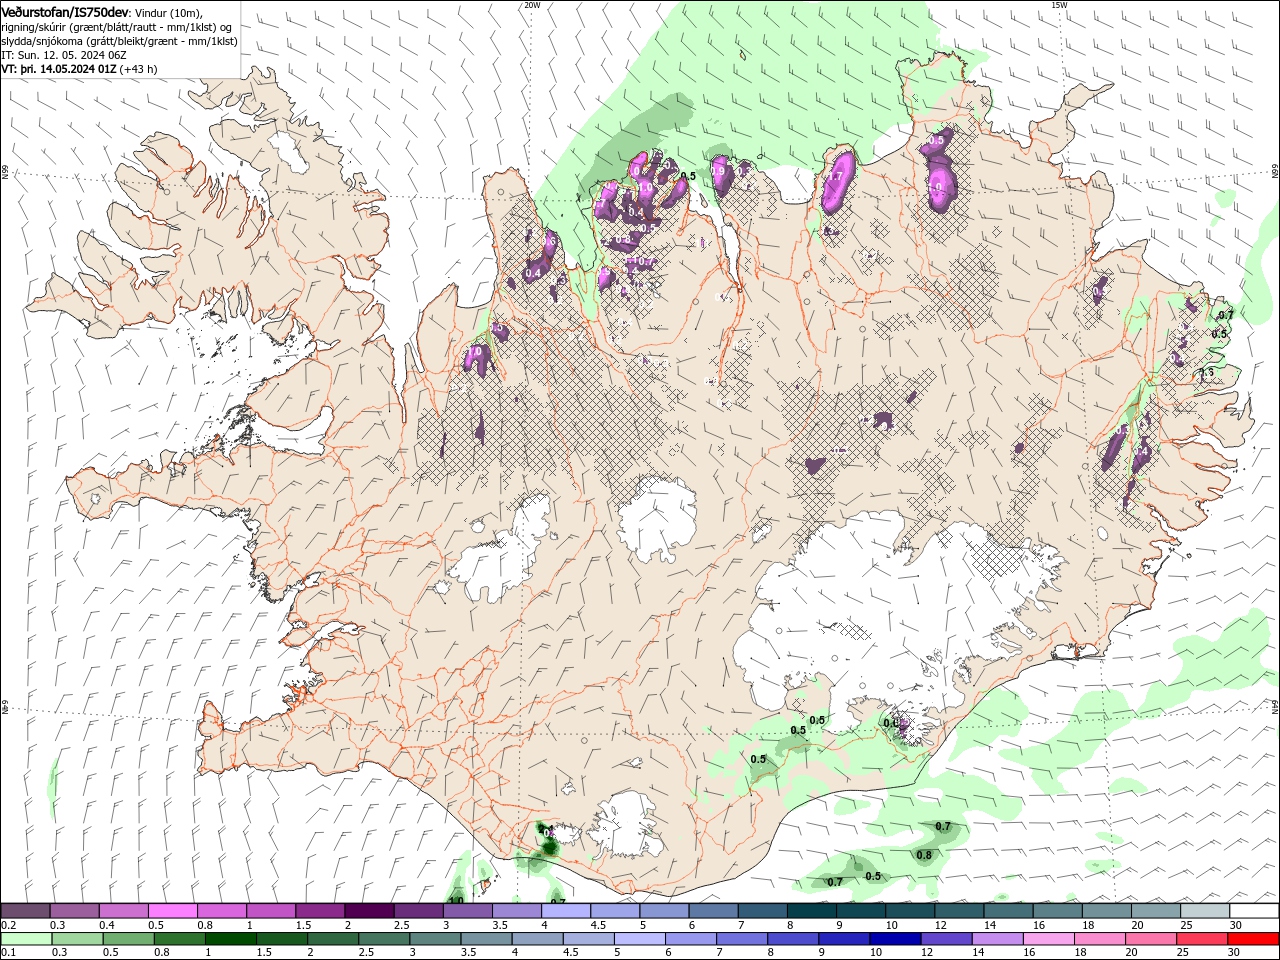Pick the deep blue 10 swatch in lower legend row
The image size is (1280, 960).
tap(895, 939)
